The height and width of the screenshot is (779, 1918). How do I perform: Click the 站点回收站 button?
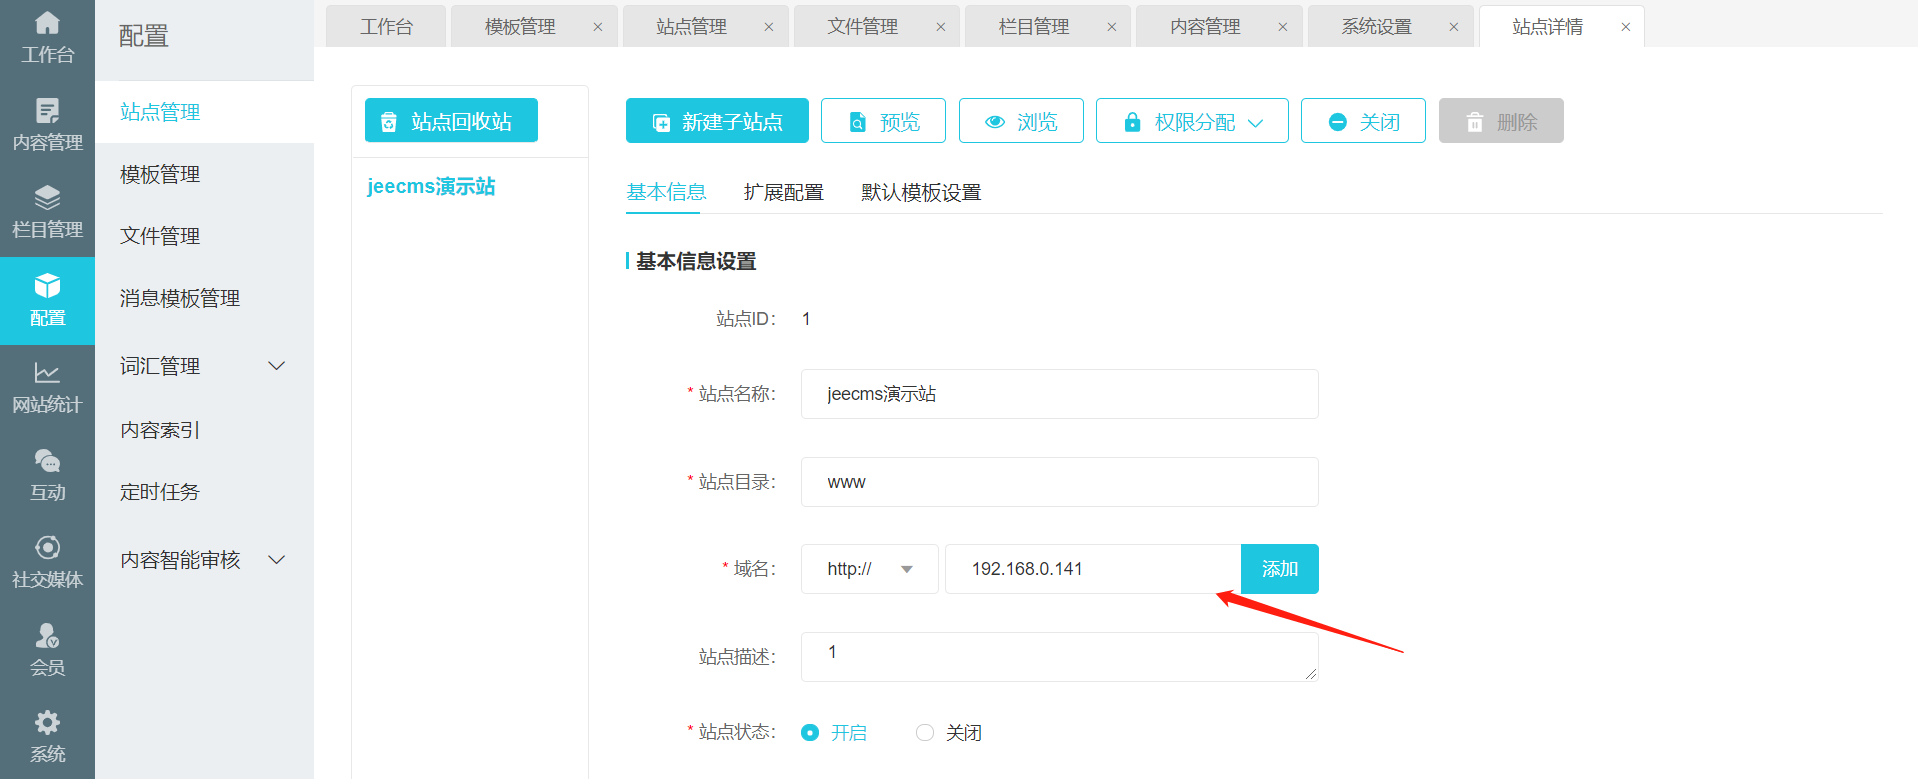(451, 120)
